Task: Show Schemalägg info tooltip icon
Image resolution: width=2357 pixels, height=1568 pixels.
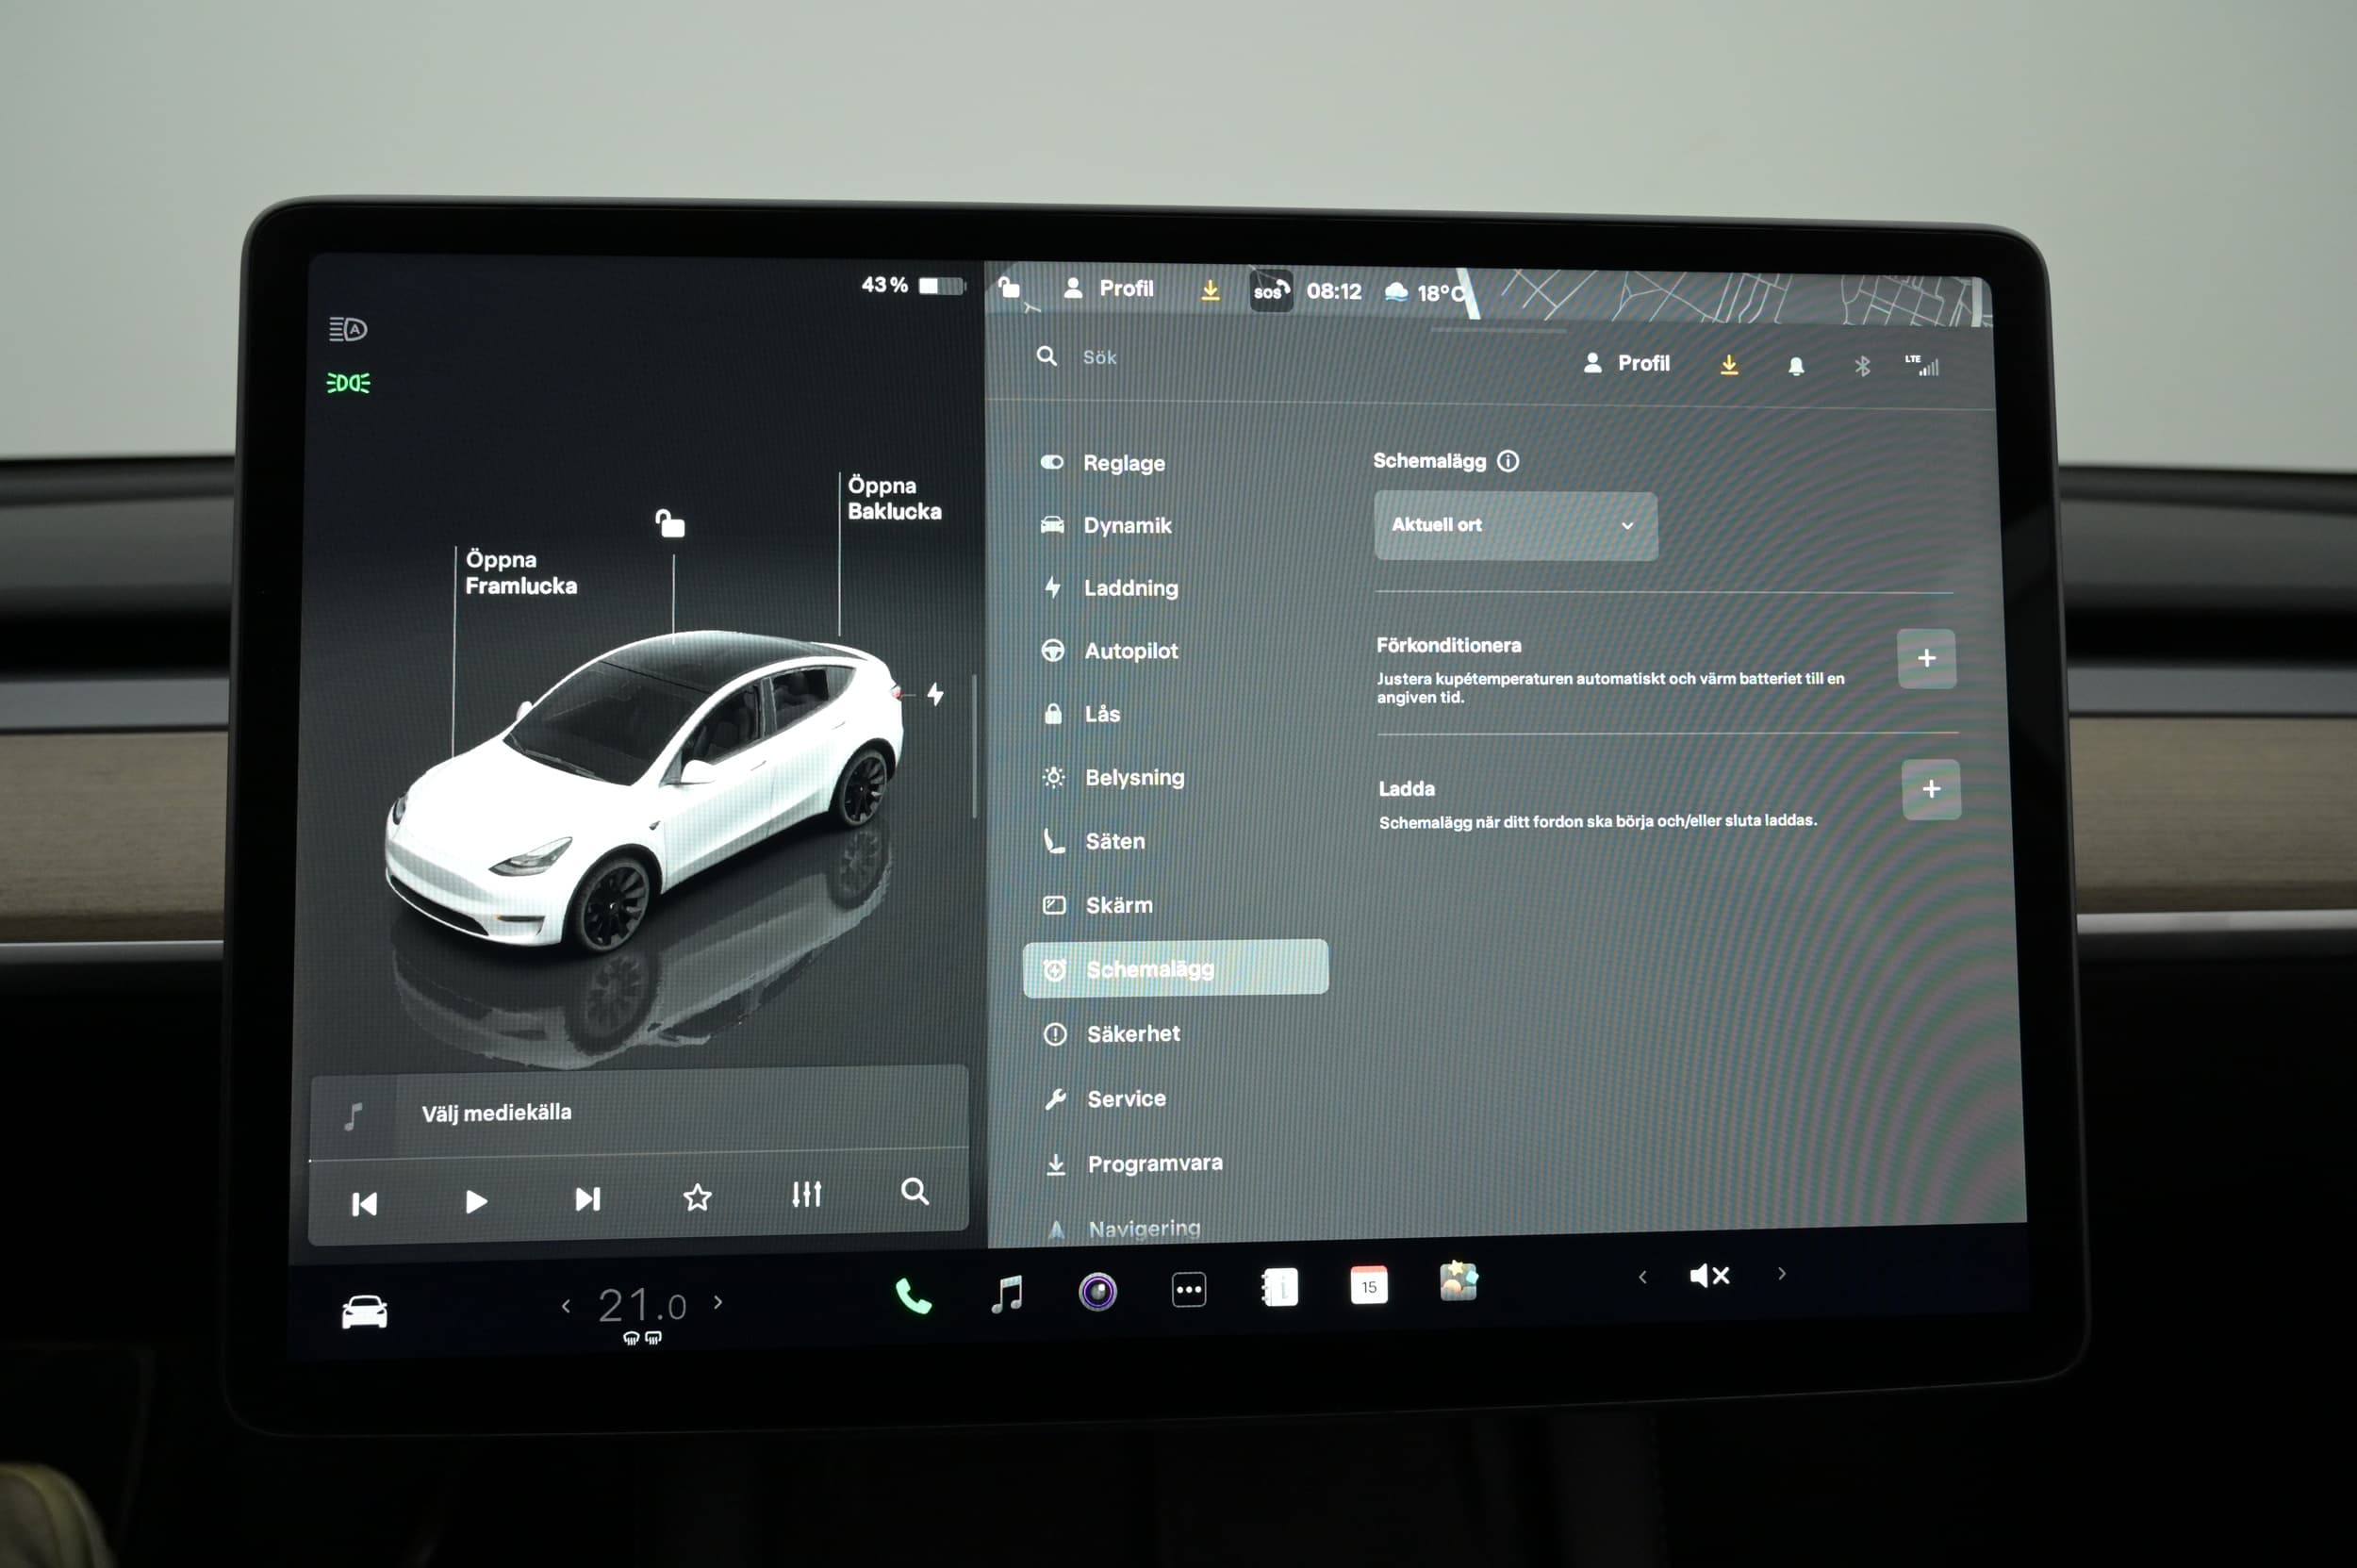Action: [x=1508, y=461]
